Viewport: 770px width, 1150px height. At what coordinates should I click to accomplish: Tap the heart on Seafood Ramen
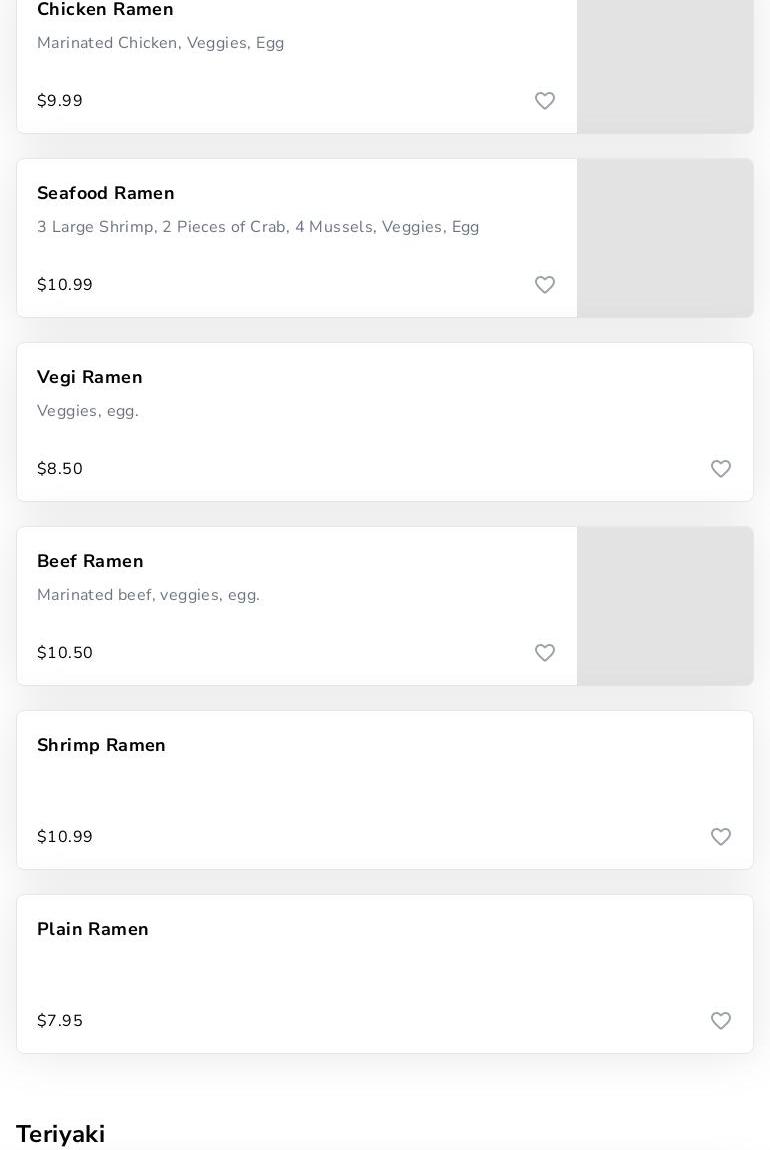(545, 285)
